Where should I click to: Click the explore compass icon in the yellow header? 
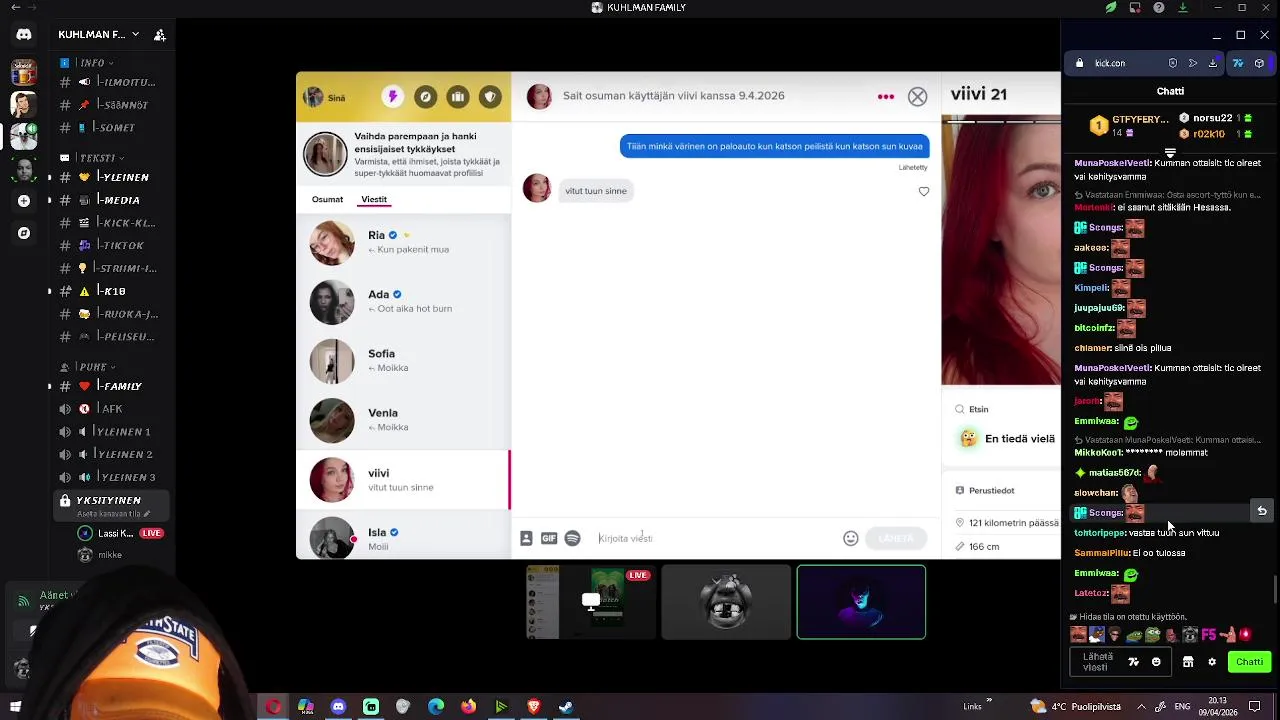(425, 97)
